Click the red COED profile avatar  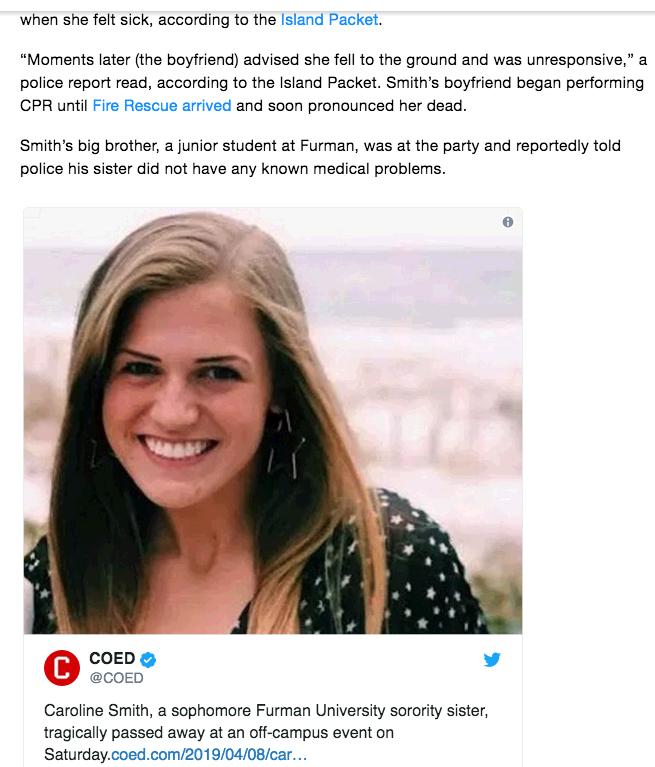pyautogui.click(x=62, y=668)
